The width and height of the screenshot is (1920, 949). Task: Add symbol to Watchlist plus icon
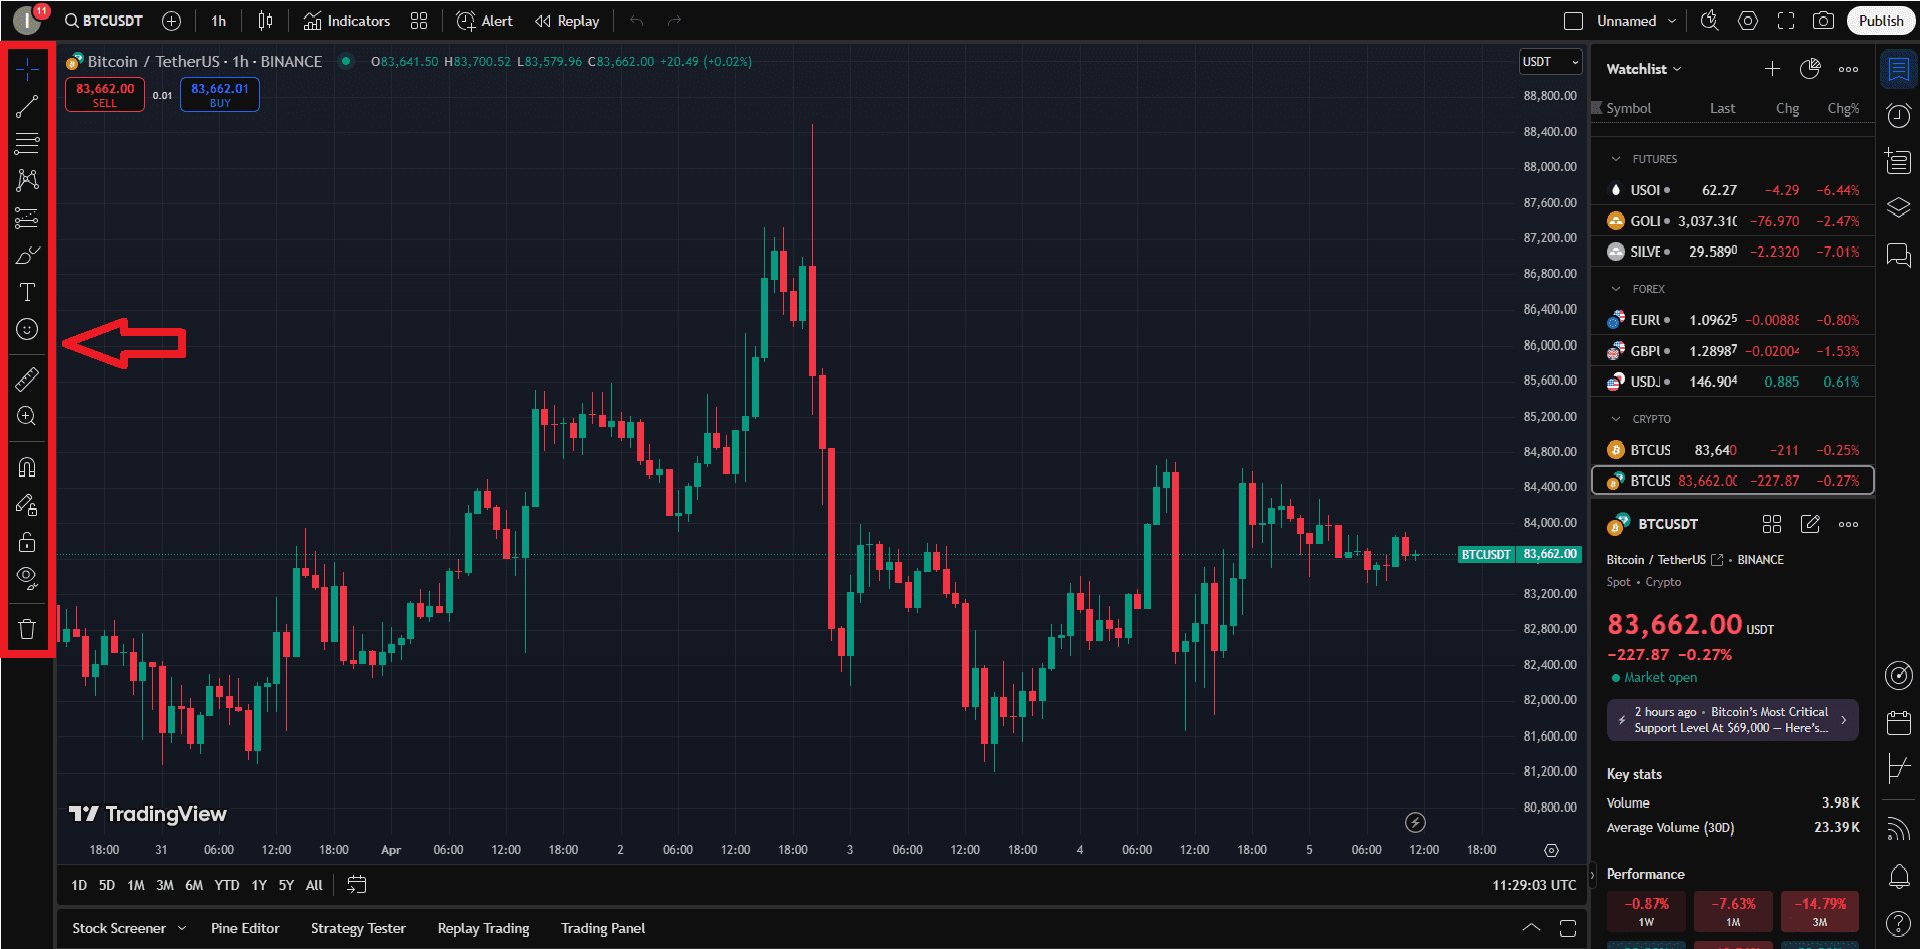click(1772, 69)
